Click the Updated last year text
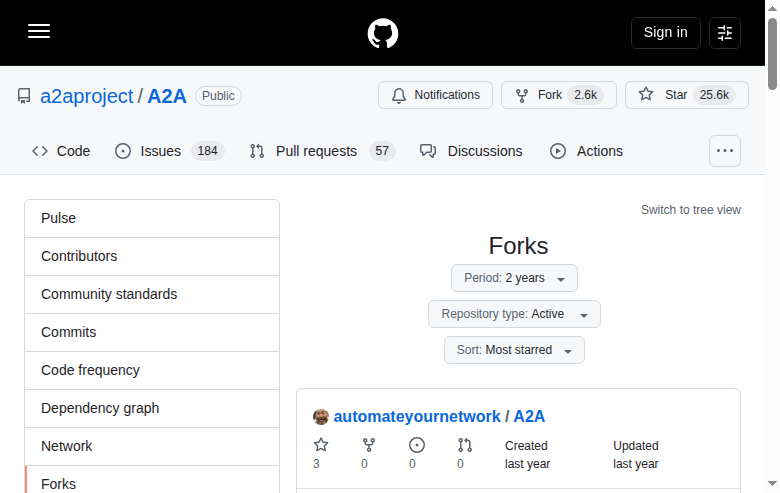780x493 pixels. tap(636, 455)
